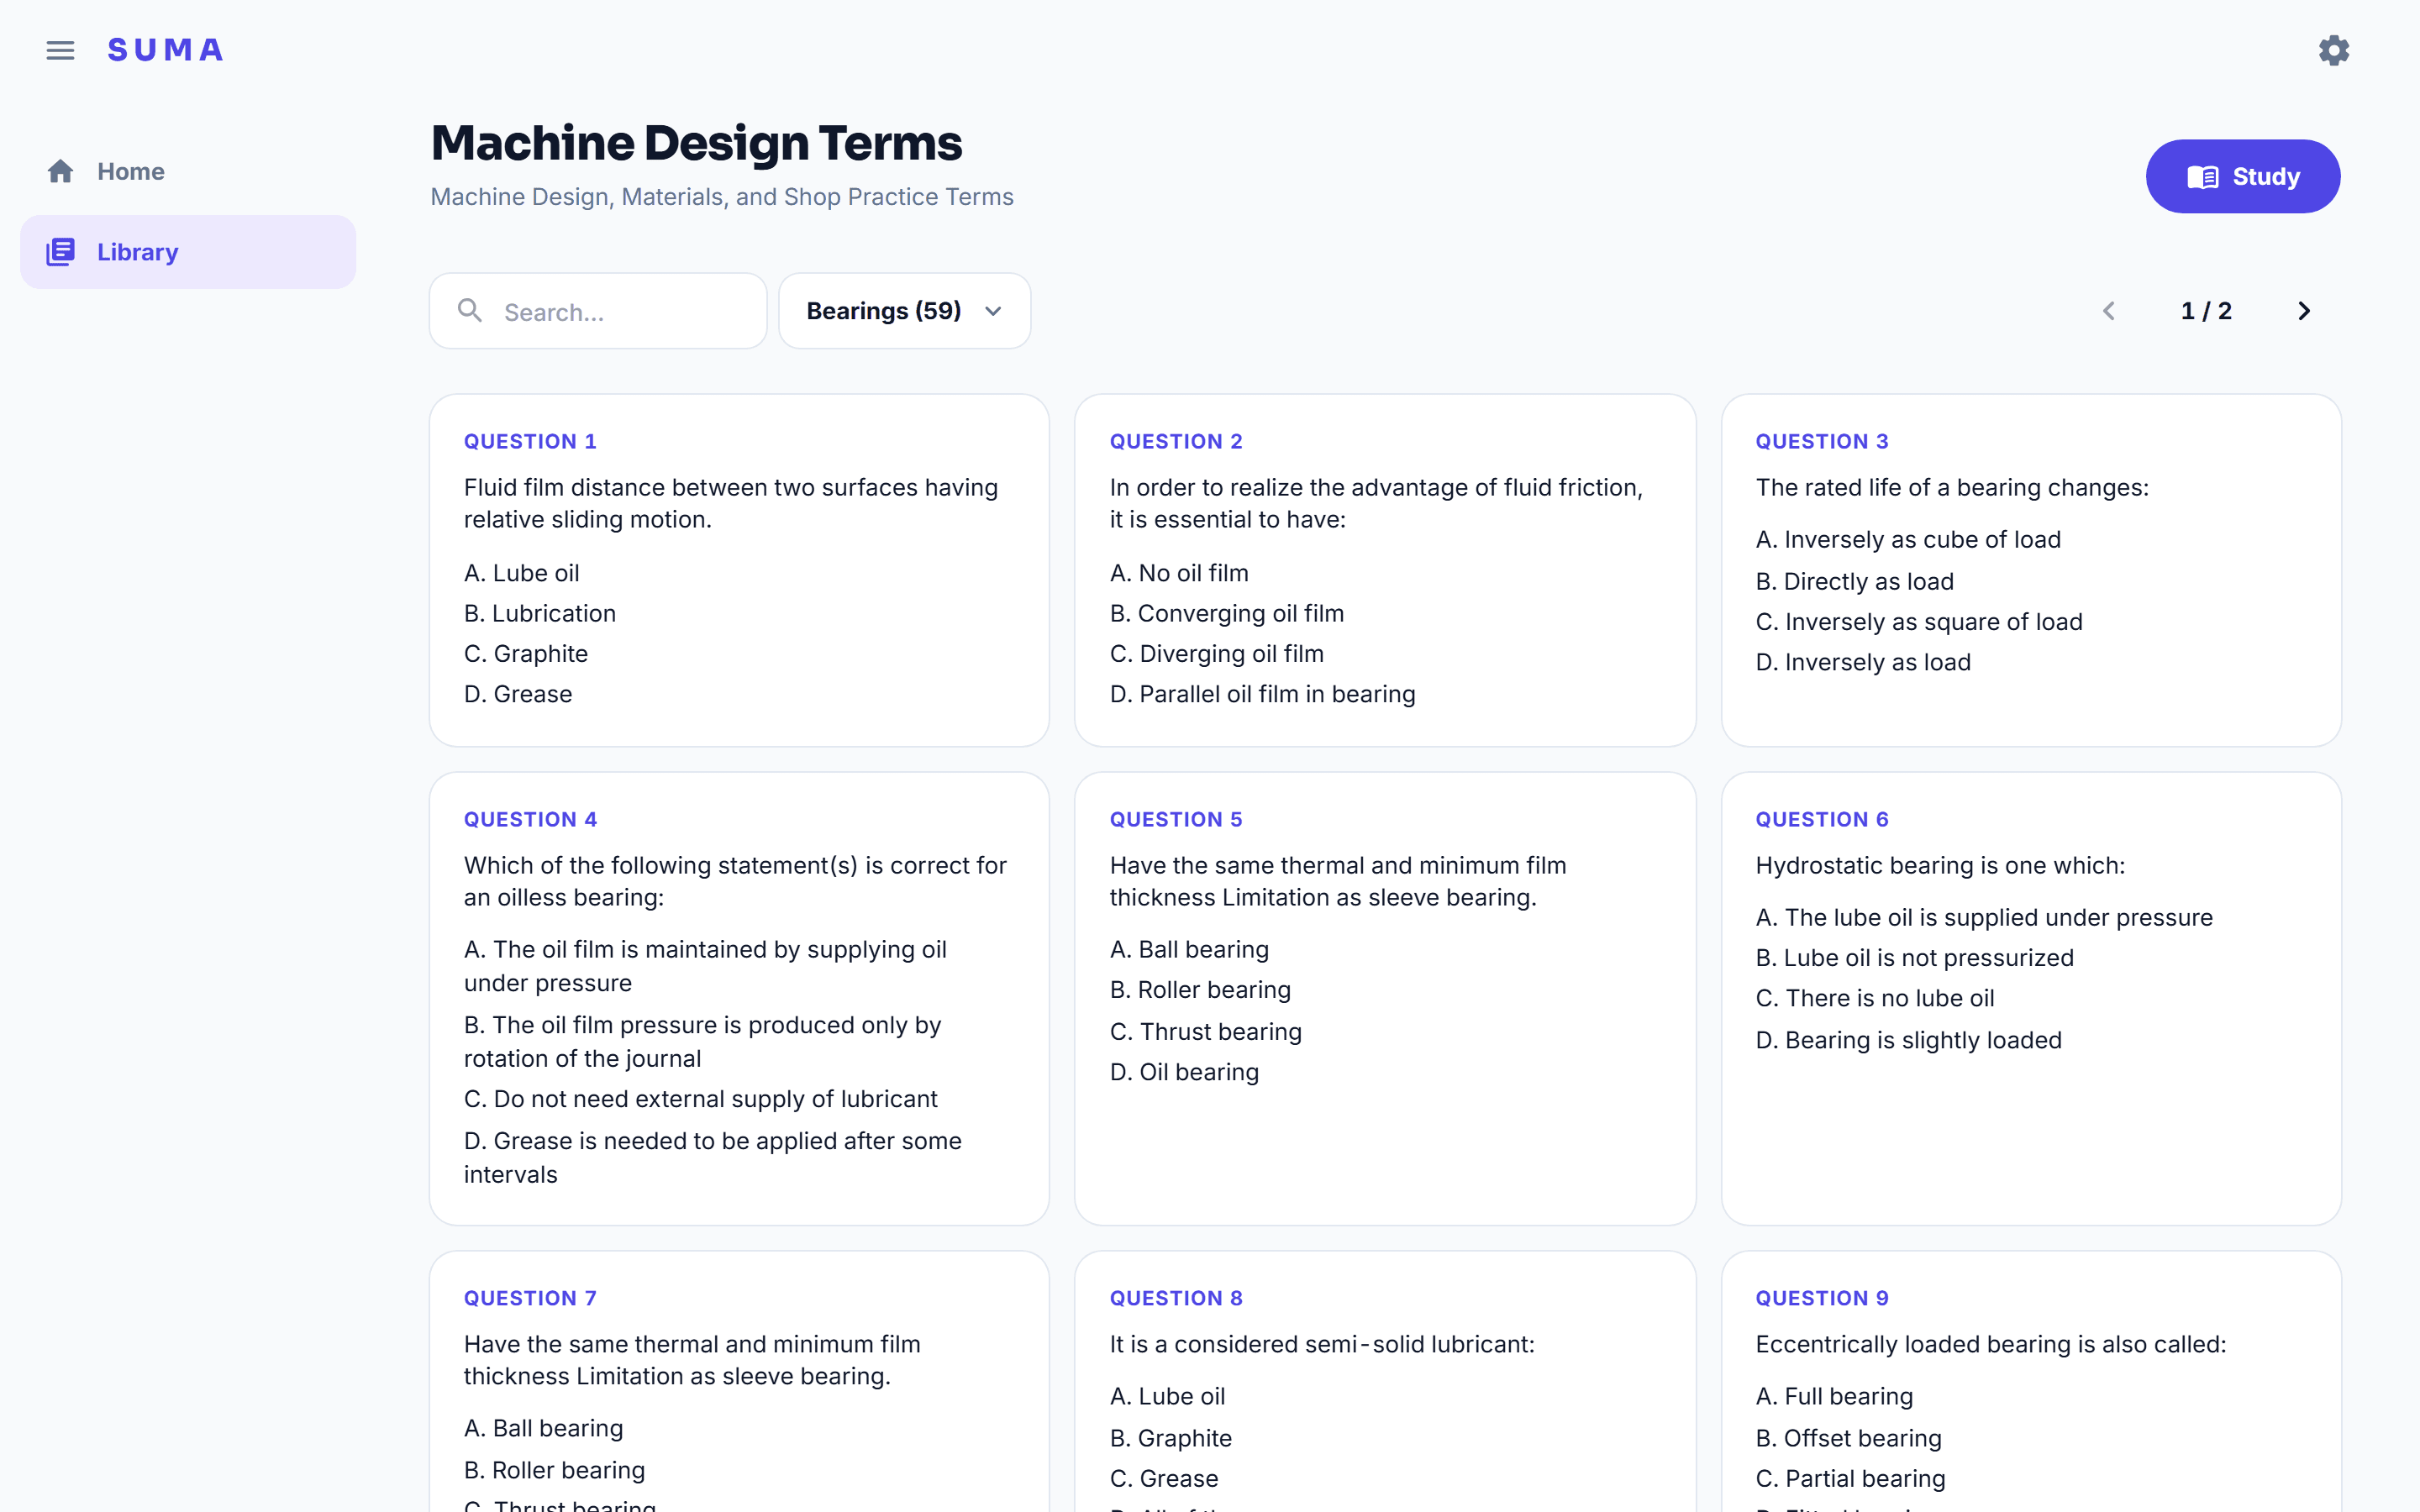Select option D about grease applied at intervals
The image size is (2420, 1512).
[712, 1158]
